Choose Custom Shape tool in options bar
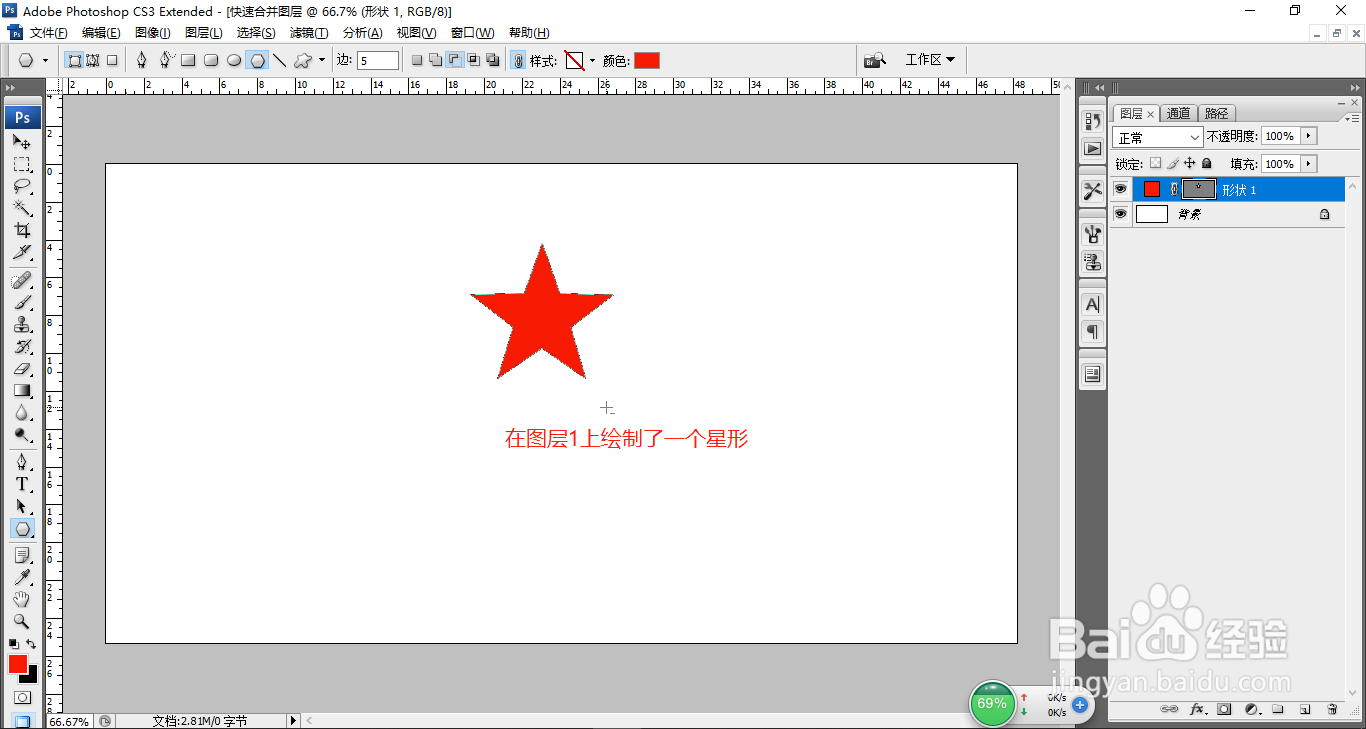The width and height of the screenshot is (1366, 729). pyautogui.click(x=303, y=61)
